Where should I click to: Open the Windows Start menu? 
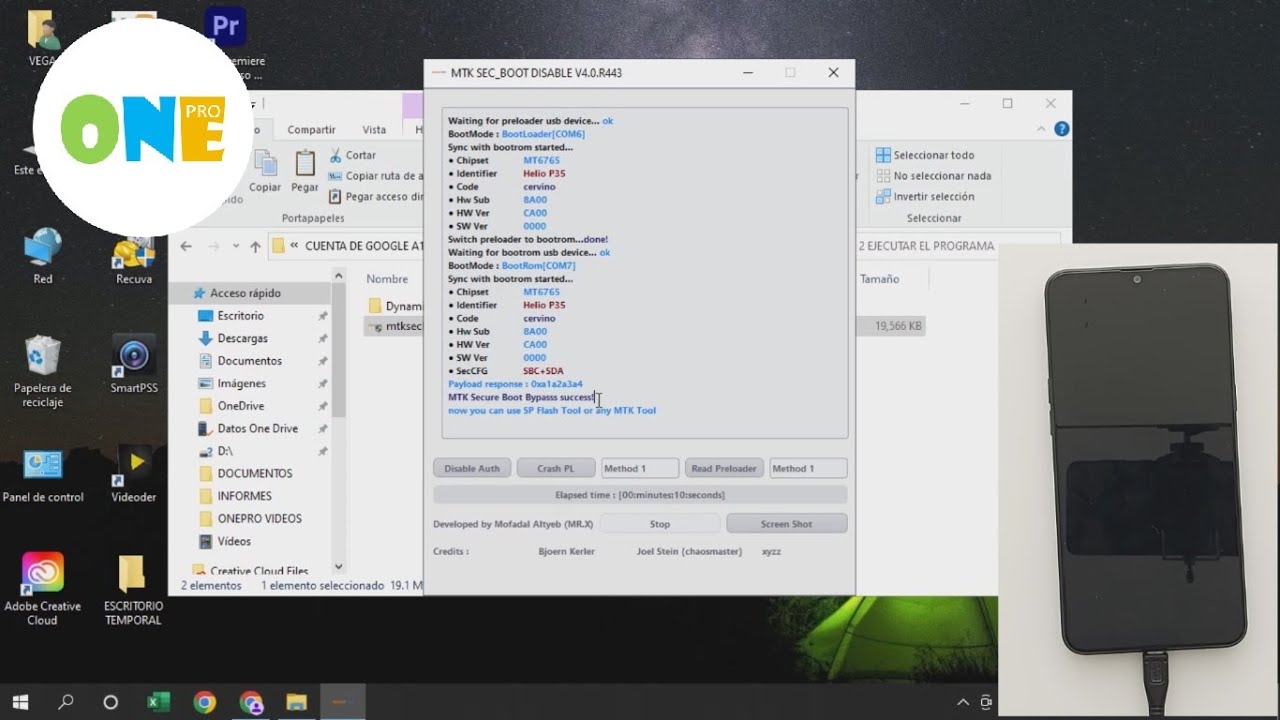pyautogui.click(x=20, y=702)
